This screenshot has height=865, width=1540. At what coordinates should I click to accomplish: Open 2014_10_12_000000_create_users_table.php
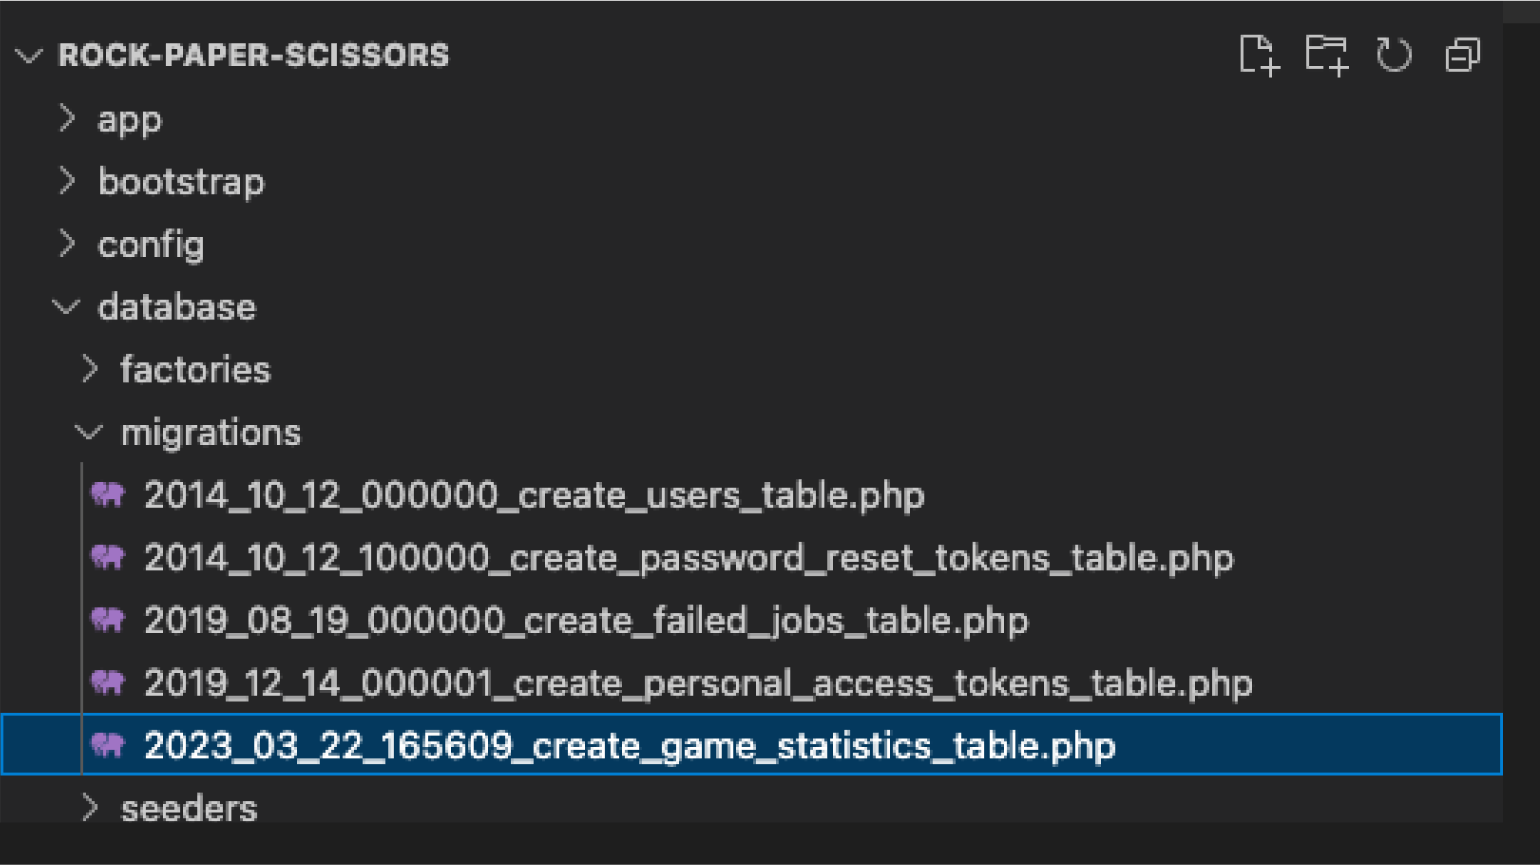534,495
